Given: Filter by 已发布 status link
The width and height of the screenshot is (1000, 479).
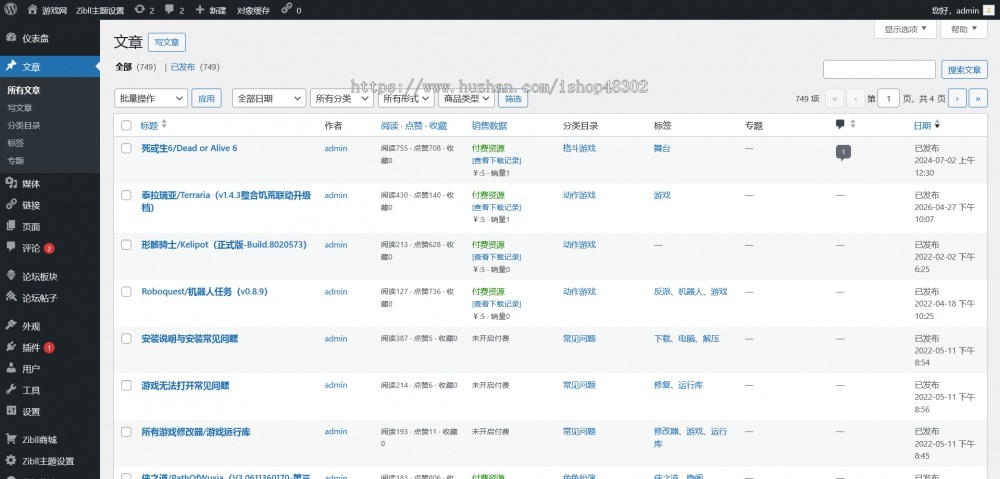Looking at the screenshot, I should [182, 67].
